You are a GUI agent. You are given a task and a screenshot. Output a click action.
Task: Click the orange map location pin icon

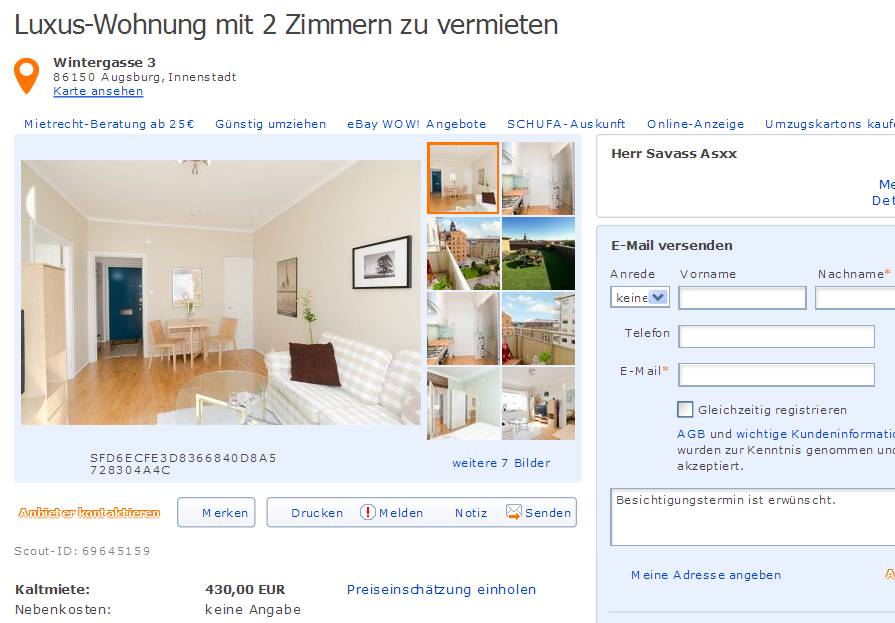[26, 75]
